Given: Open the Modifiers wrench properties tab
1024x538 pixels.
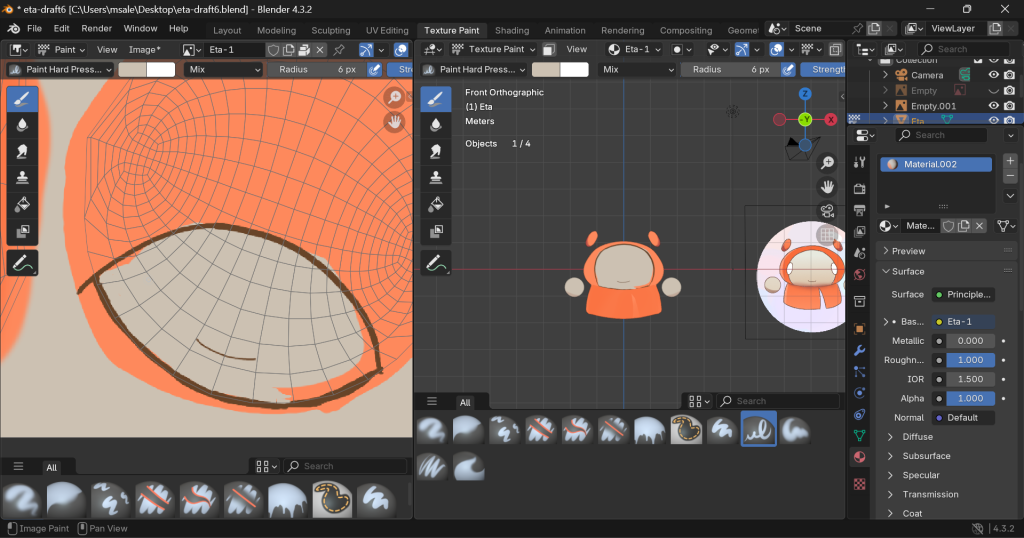Looking at the screenshot, I should (859, 350).
